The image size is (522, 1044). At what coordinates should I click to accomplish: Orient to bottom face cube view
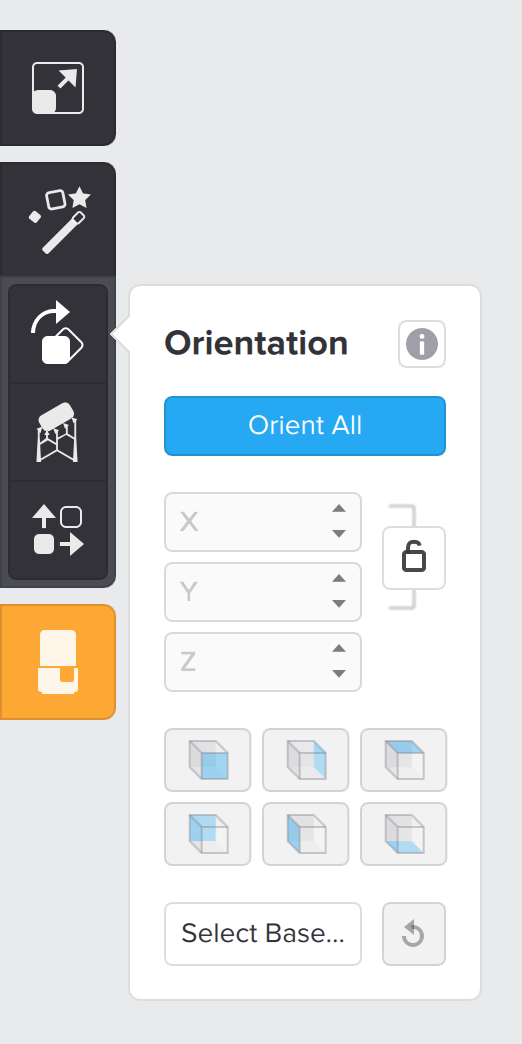coord(403,834)
